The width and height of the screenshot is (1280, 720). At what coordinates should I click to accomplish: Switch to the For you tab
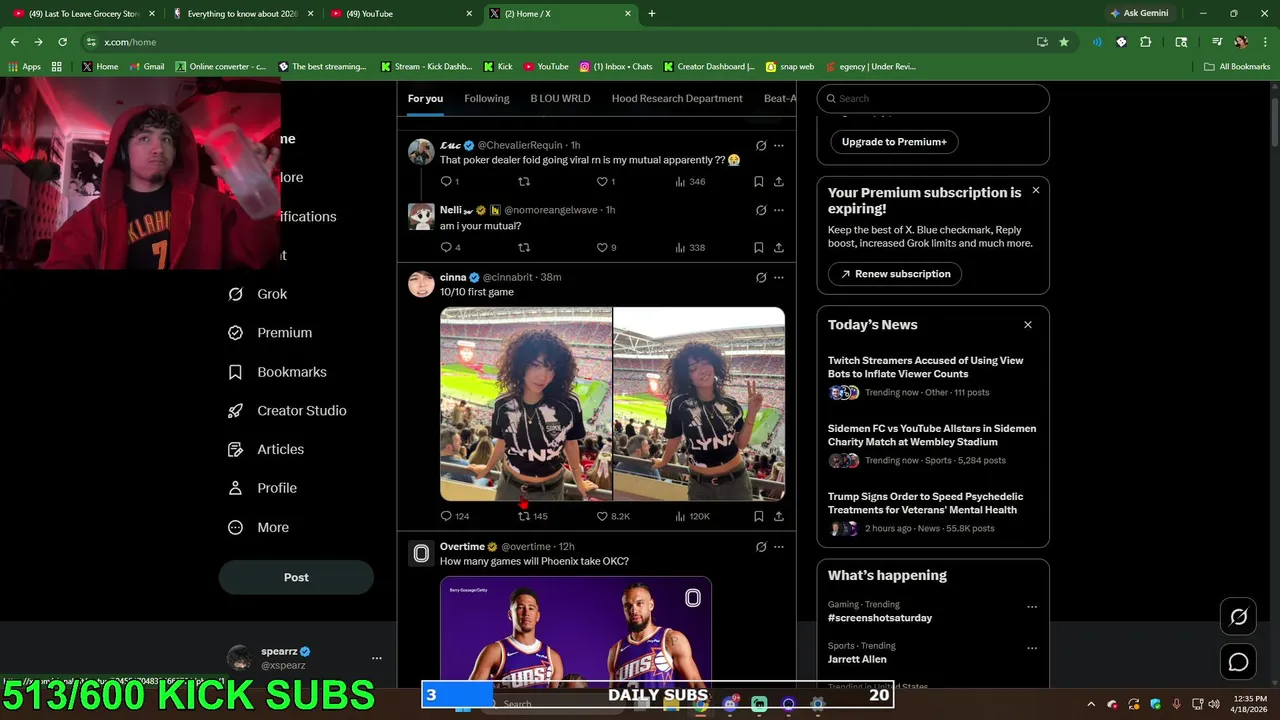425,98
